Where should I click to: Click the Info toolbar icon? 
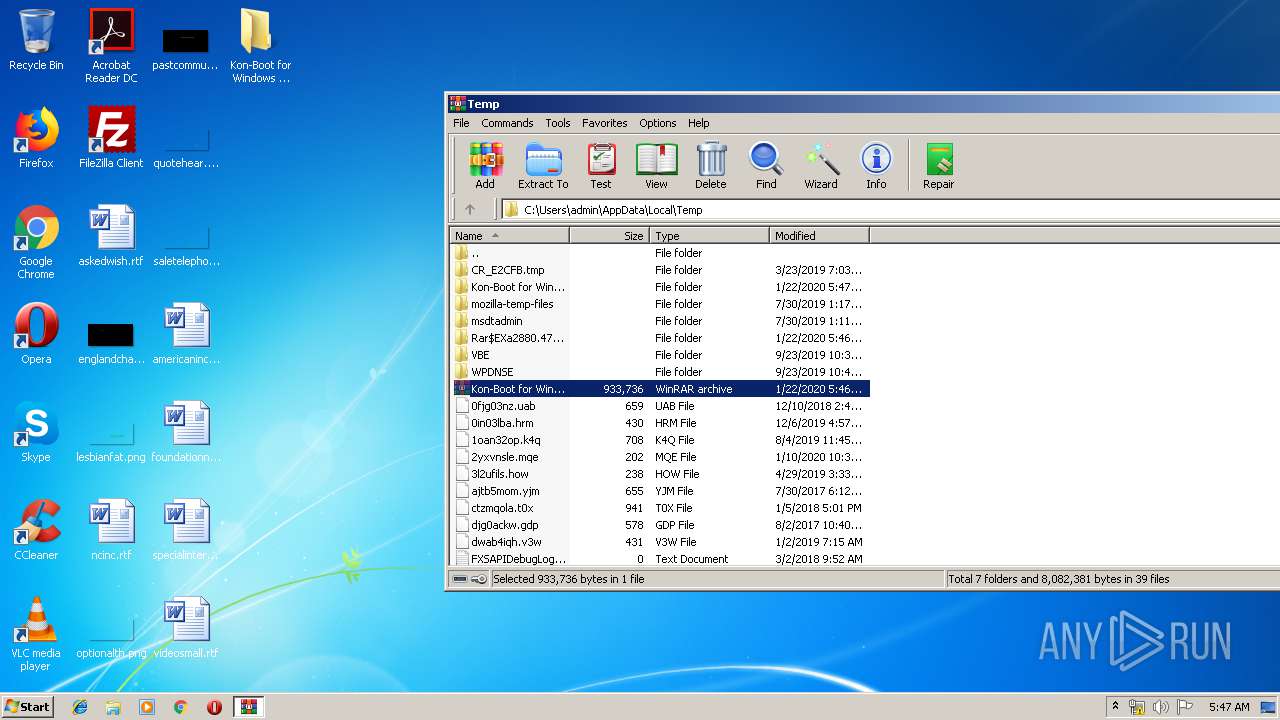(x=876, y=165)
